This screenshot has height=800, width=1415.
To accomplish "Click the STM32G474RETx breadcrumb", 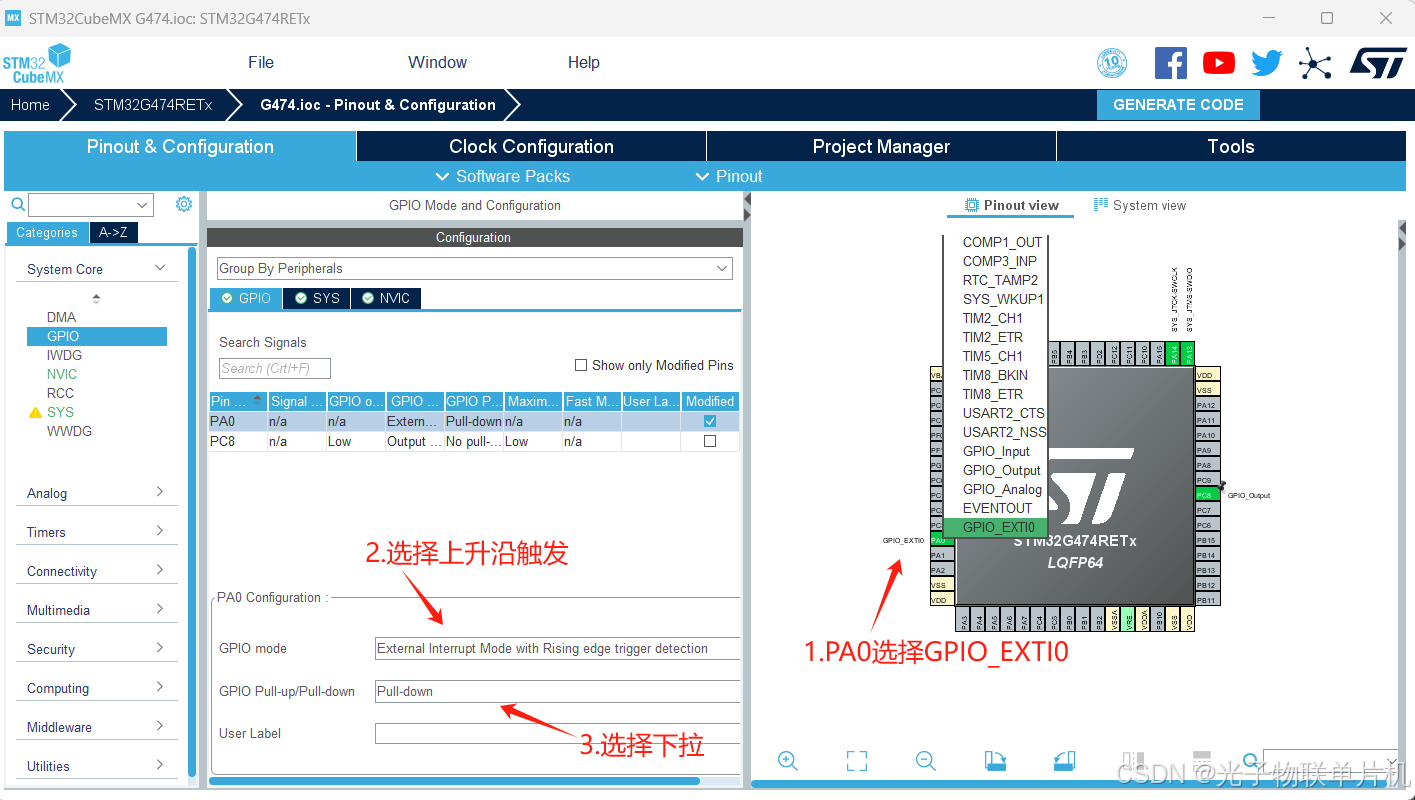I will tap(153, 105).
